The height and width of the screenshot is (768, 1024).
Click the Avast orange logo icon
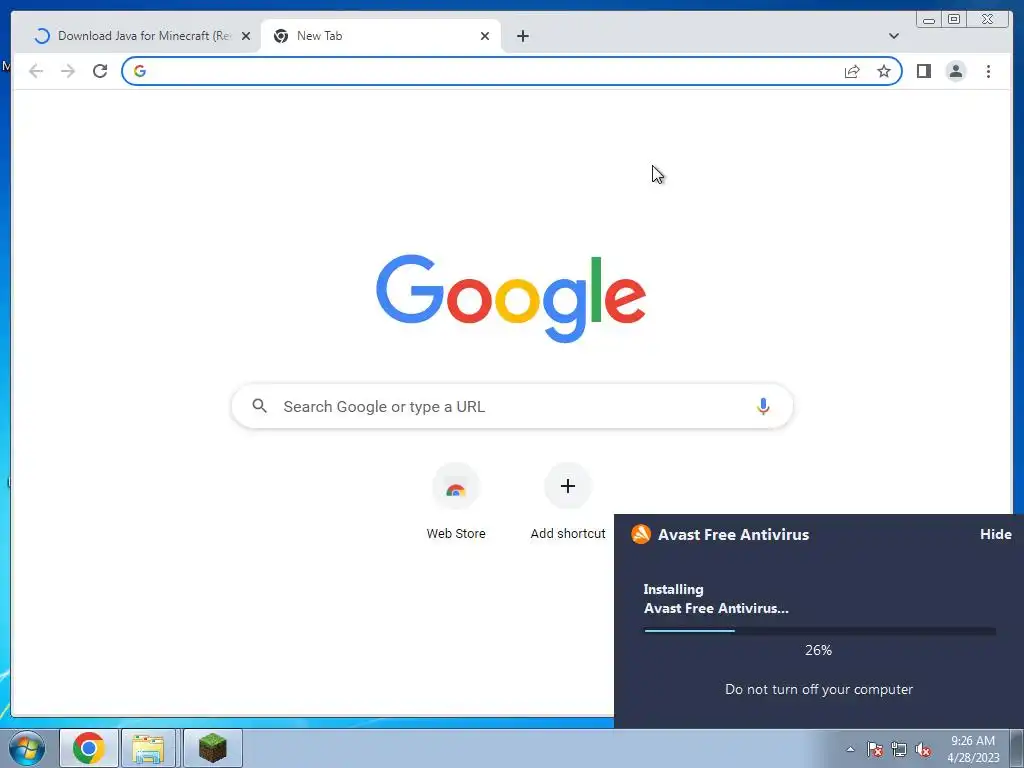(x=641, y=534)
